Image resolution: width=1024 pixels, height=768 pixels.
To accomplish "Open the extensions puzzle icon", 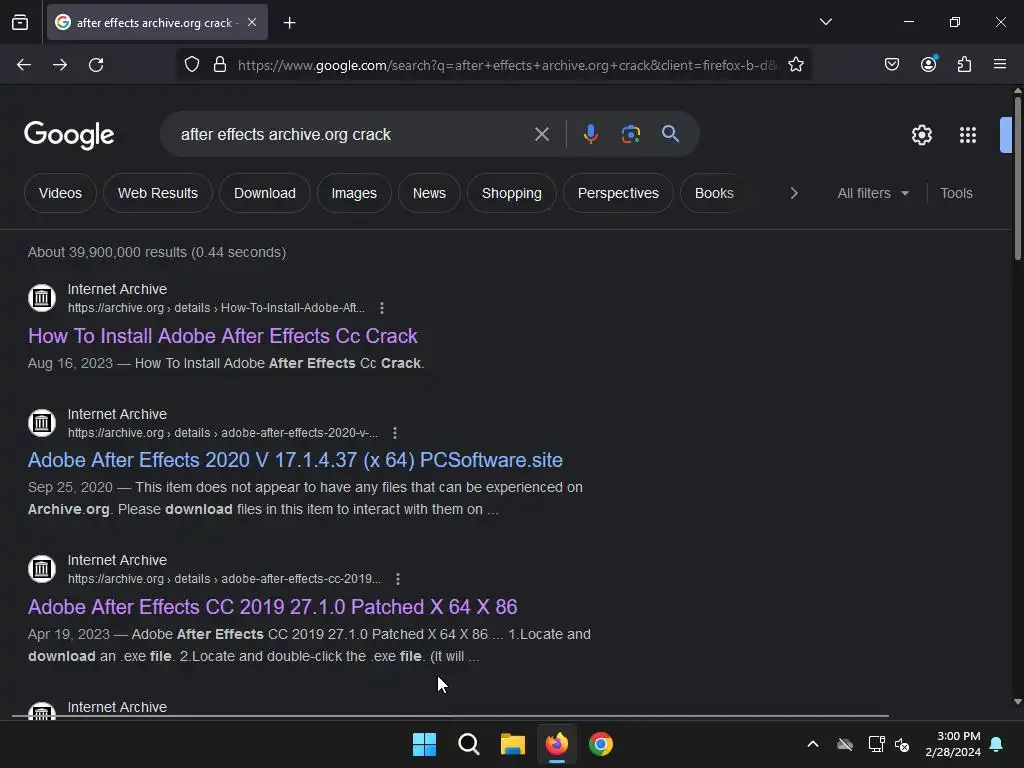I will (x=964, y=65).
